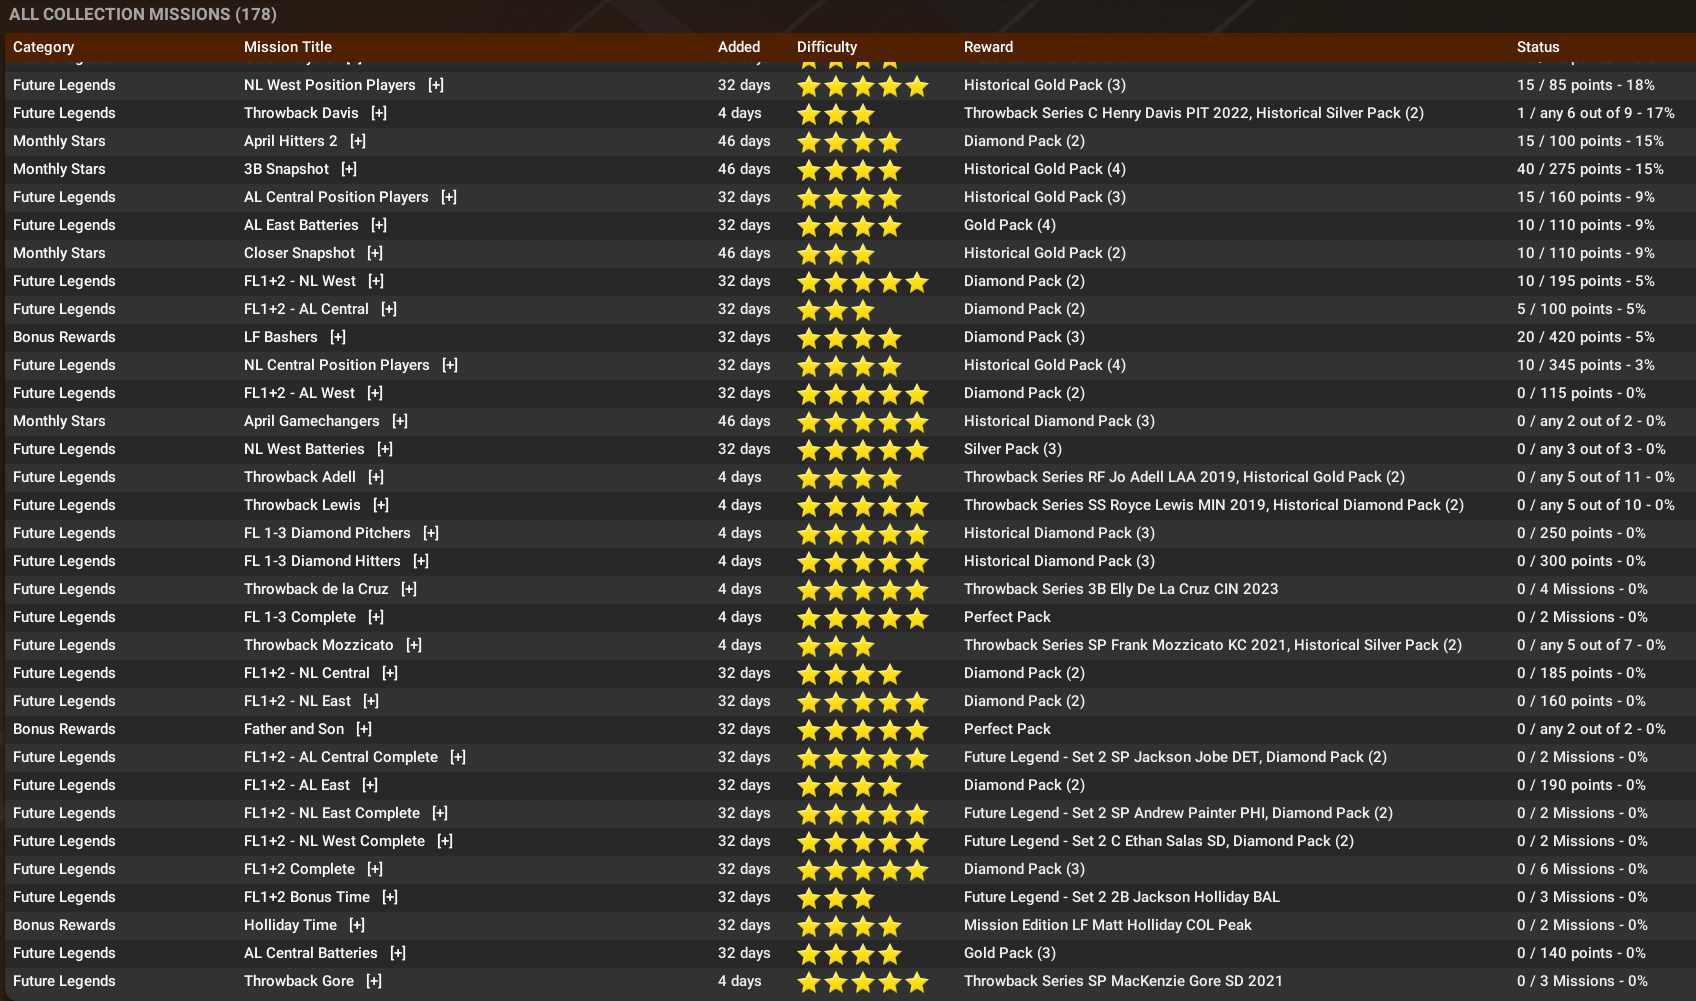Select the Elly De La Cruz reward text
The image size is (1696, 1001).
pos(1120,589)
